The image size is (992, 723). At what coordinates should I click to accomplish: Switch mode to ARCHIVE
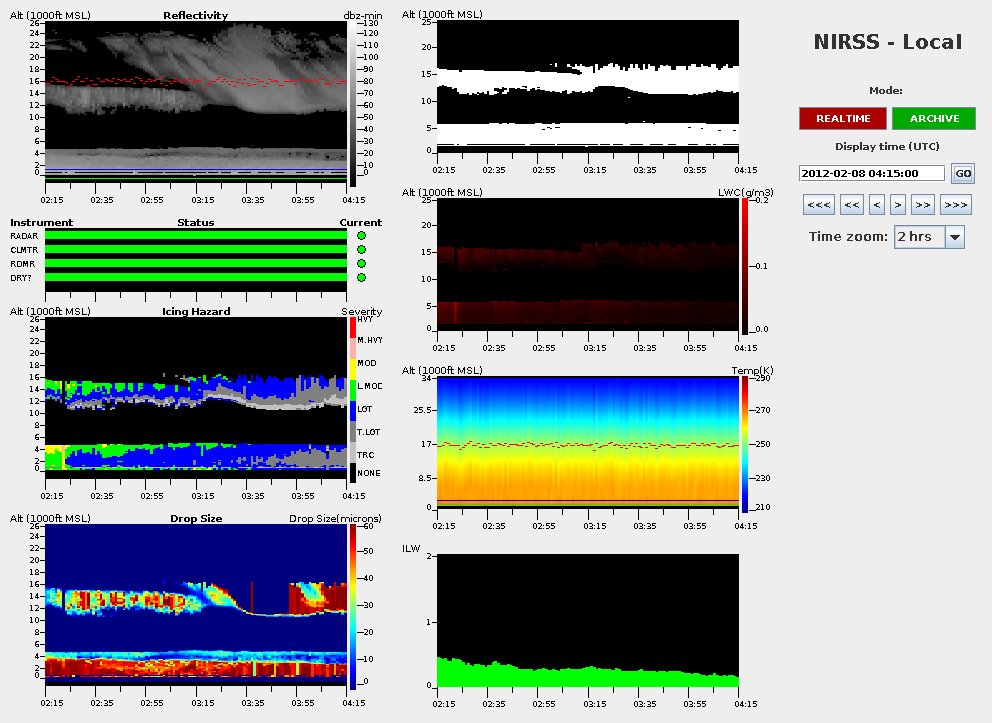[934, 118]
